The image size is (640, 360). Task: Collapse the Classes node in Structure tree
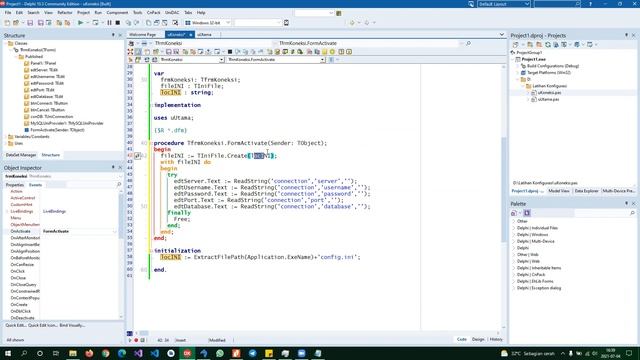click(5, 43)
